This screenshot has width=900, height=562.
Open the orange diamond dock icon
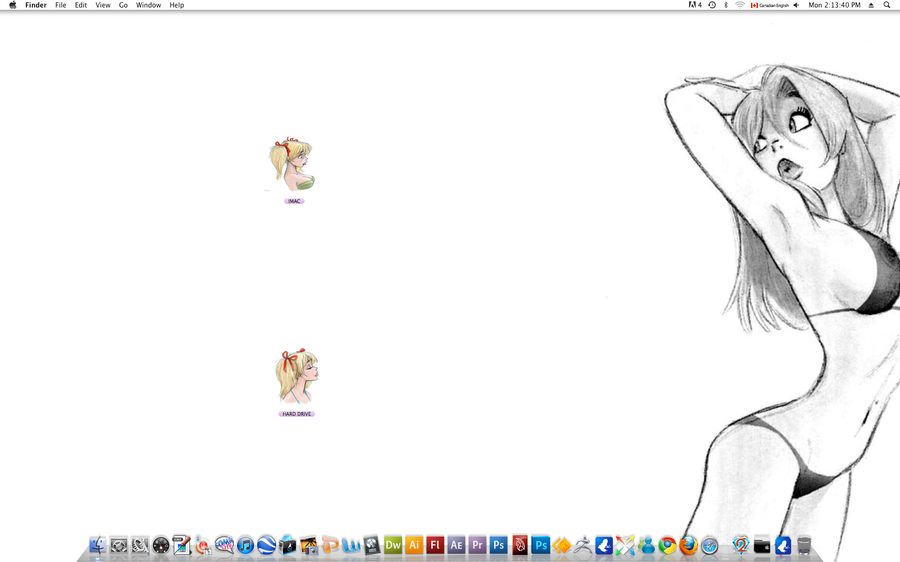point(562,545)
